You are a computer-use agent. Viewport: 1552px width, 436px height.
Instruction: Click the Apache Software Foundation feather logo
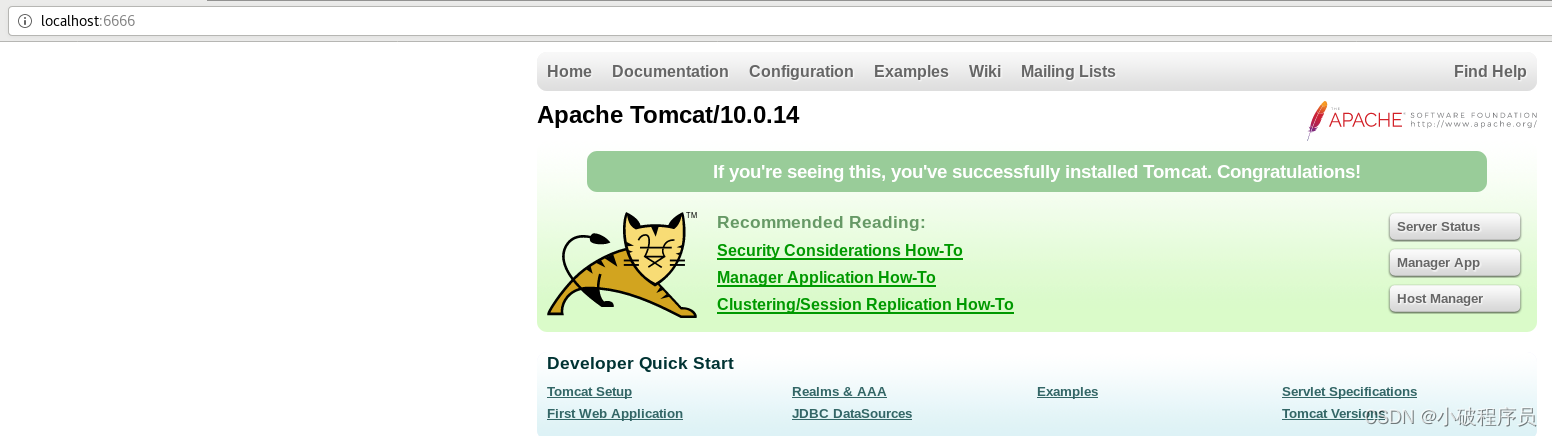(1421, 120)
